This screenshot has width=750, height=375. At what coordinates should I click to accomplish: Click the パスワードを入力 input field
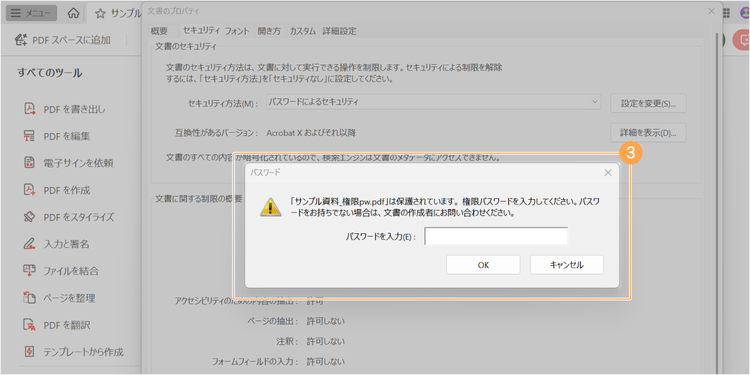[496, 236]
